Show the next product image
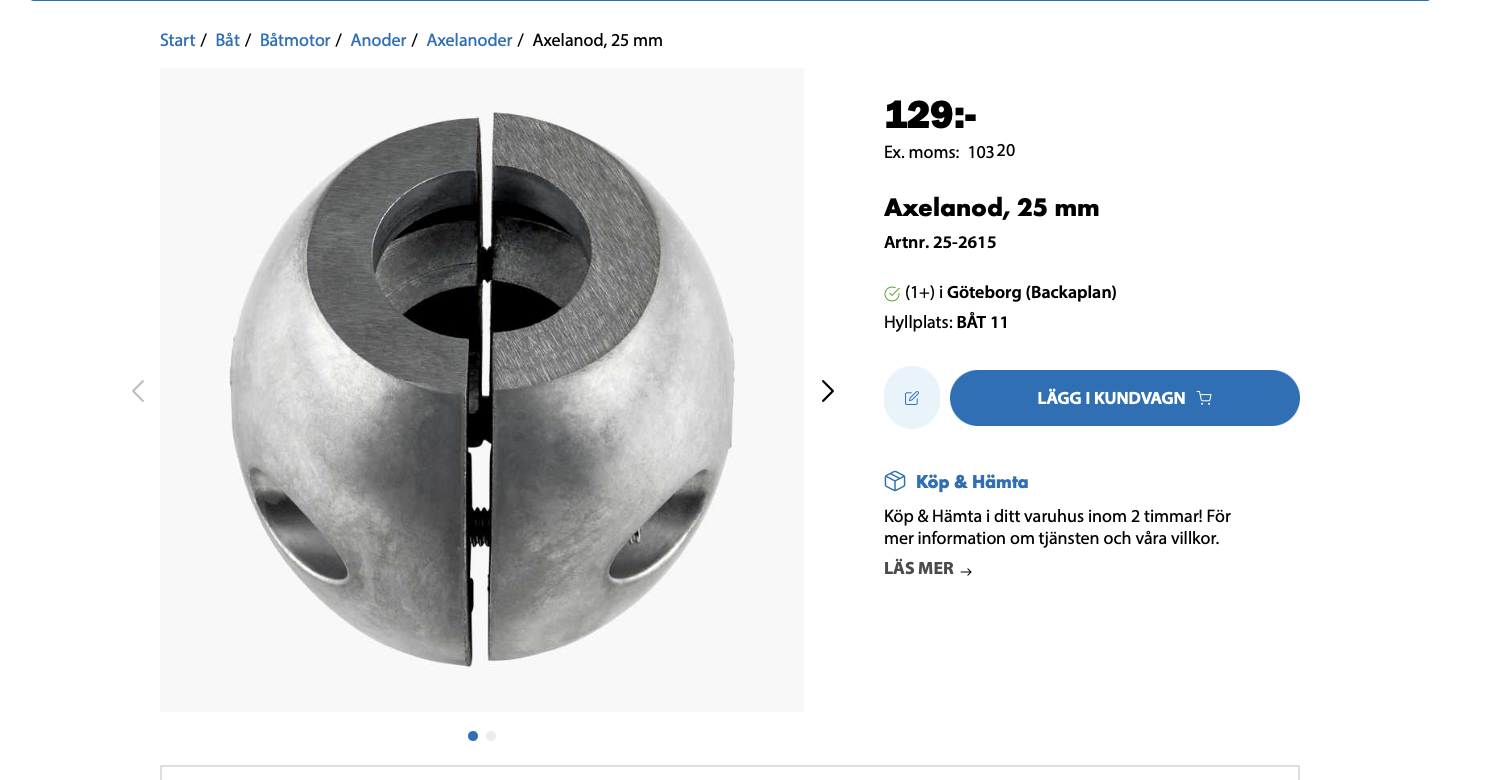This screenshot has width=1506, height=780. pos(827,391)
